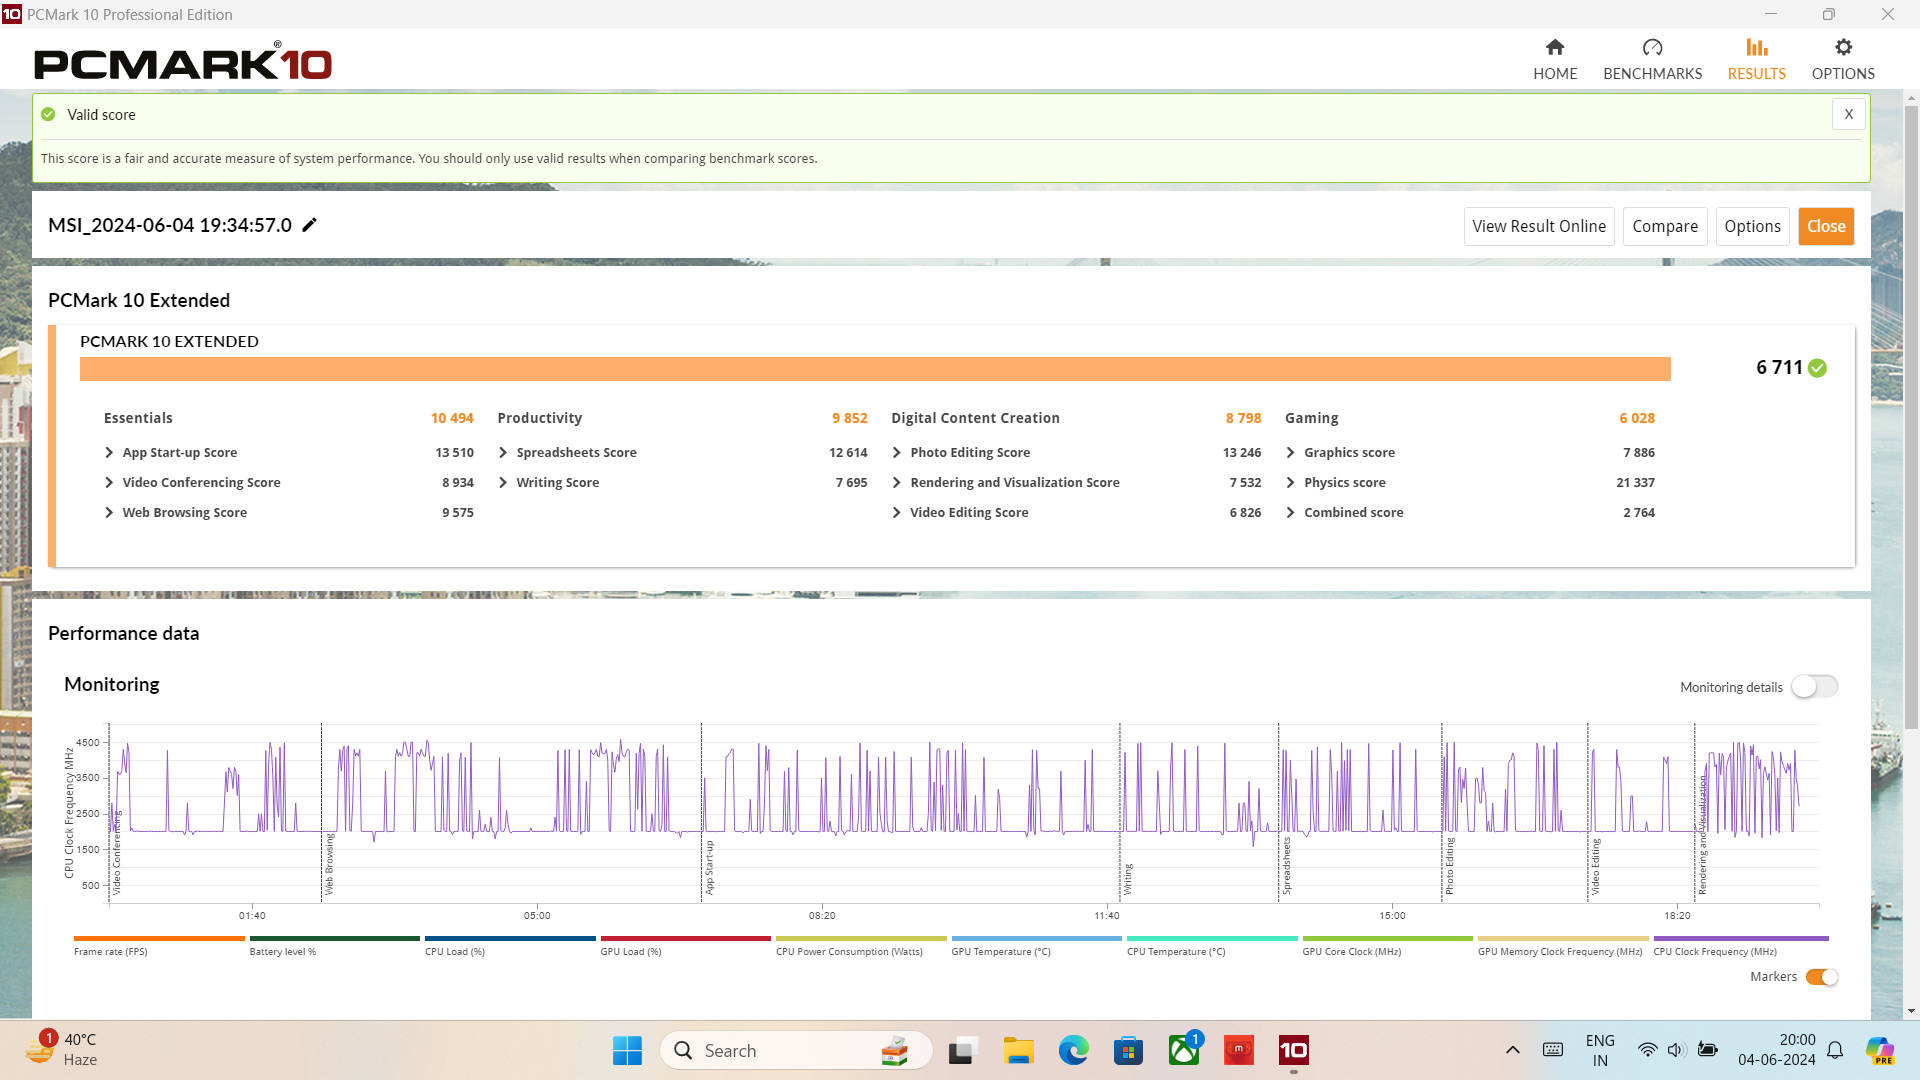Click the vertical scrollbar thumb
Screen dimensions: 1920x1080
[x=1911, y=415]
